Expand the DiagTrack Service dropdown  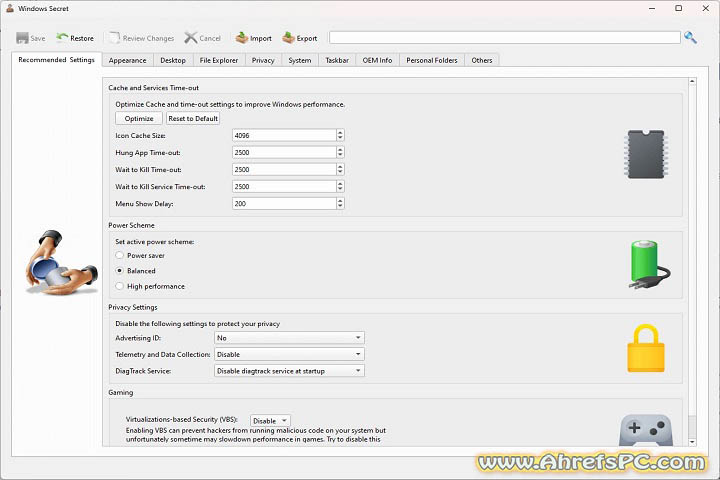coord(289,371)
